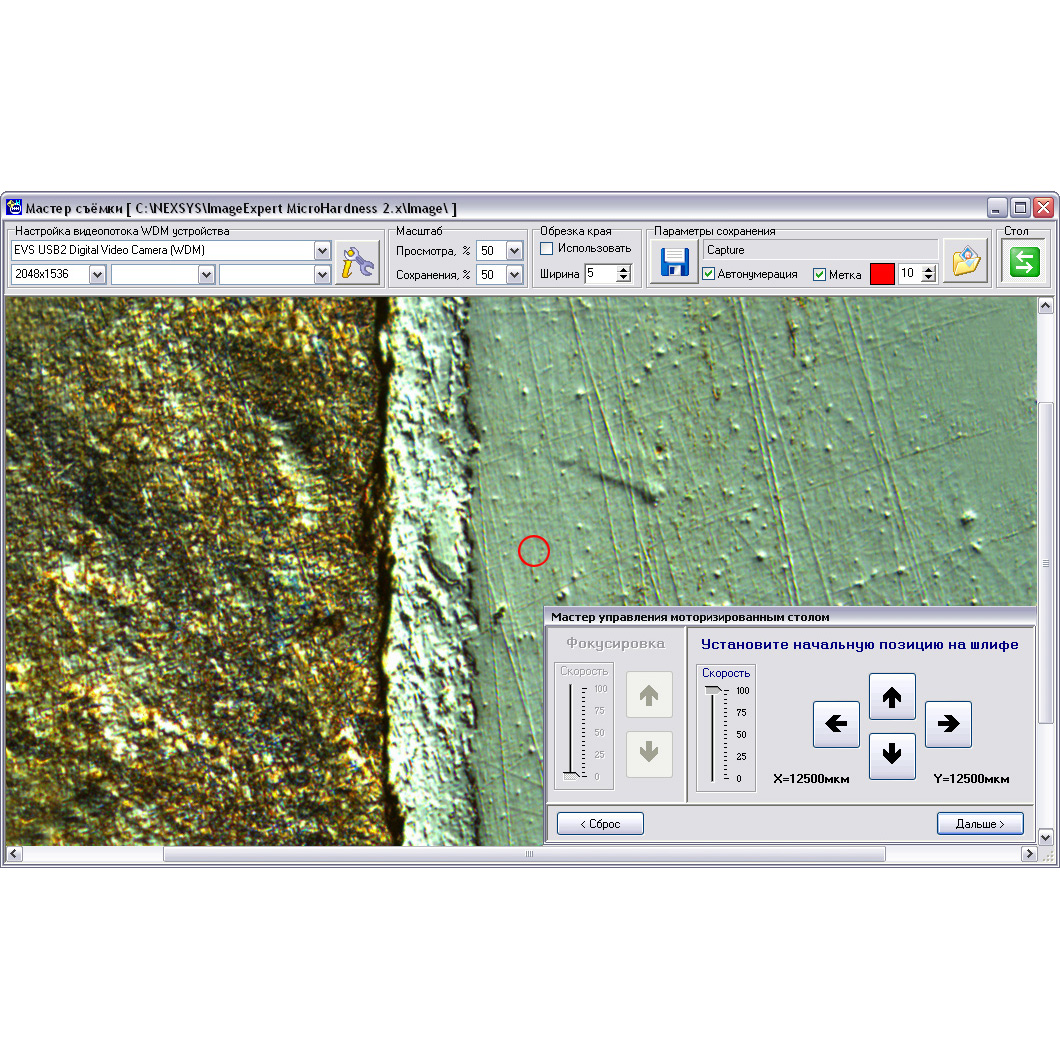Open the image folder icon
Screen dimensions: 1060x1060
(x=965, y=262)
